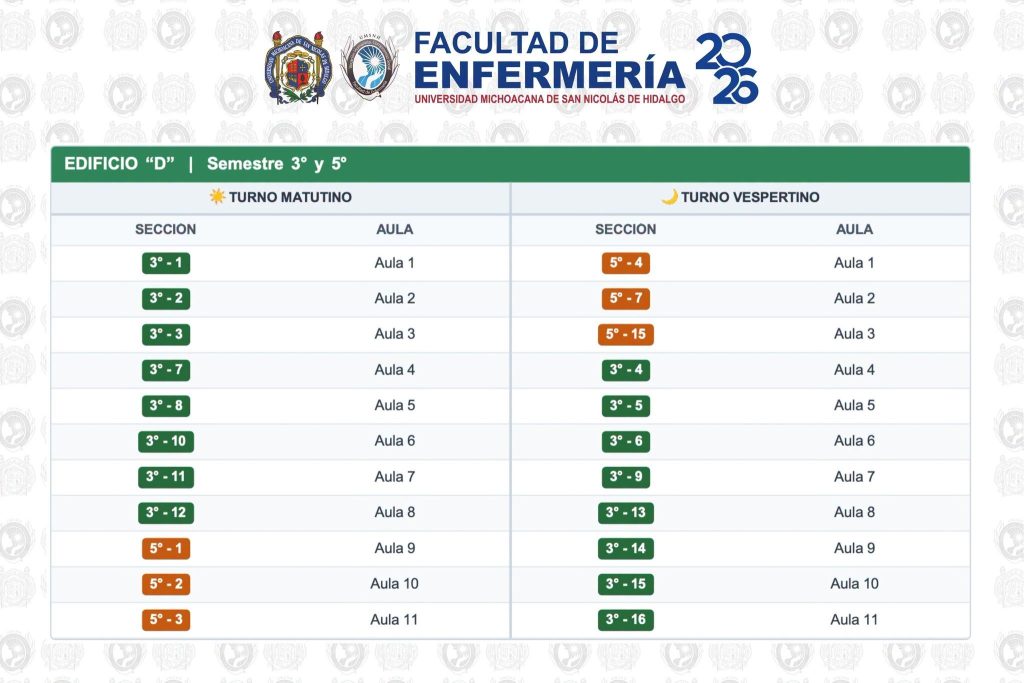Click the nursing faculty round emblem
Image resolution: width=1024 pixels, height=683 pixels.
pos(370,67)
